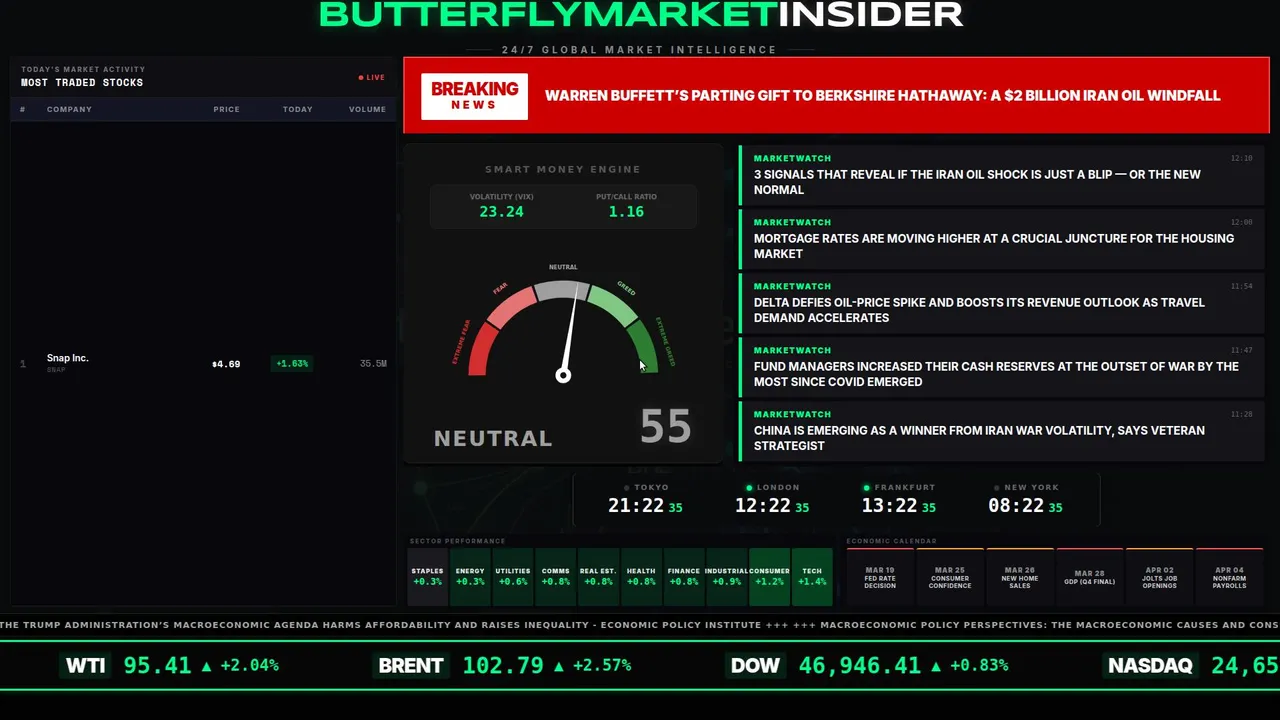This screenshot has height=720, width=1280.
Task: Click the WTI up-arrow indicator
Action: (x=206, y=665)
